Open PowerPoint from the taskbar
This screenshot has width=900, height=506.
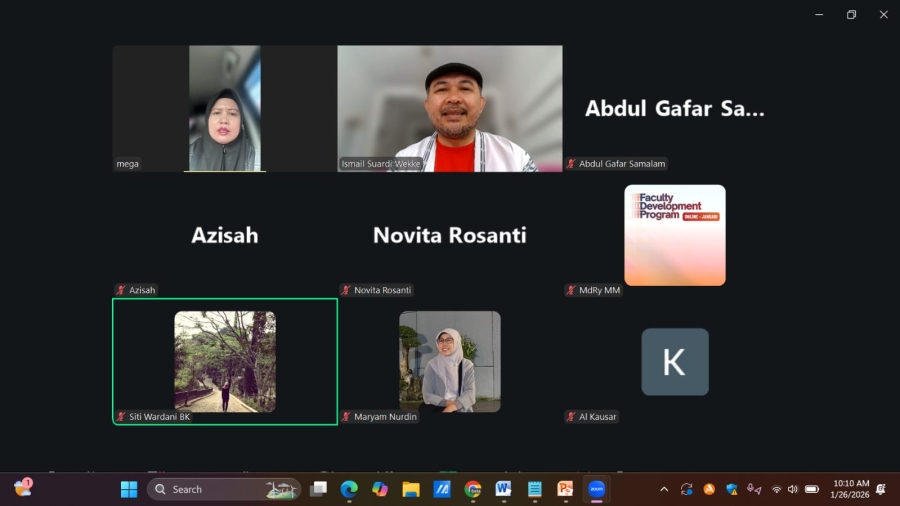tap(565, 489)
